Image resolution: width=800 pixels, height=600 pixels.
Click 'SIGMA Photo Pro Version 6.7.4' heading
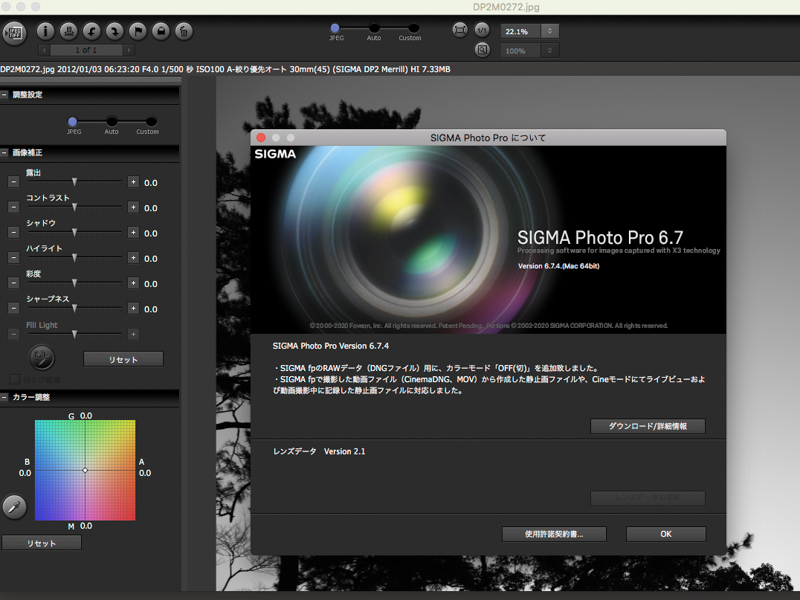click(331, 346)
